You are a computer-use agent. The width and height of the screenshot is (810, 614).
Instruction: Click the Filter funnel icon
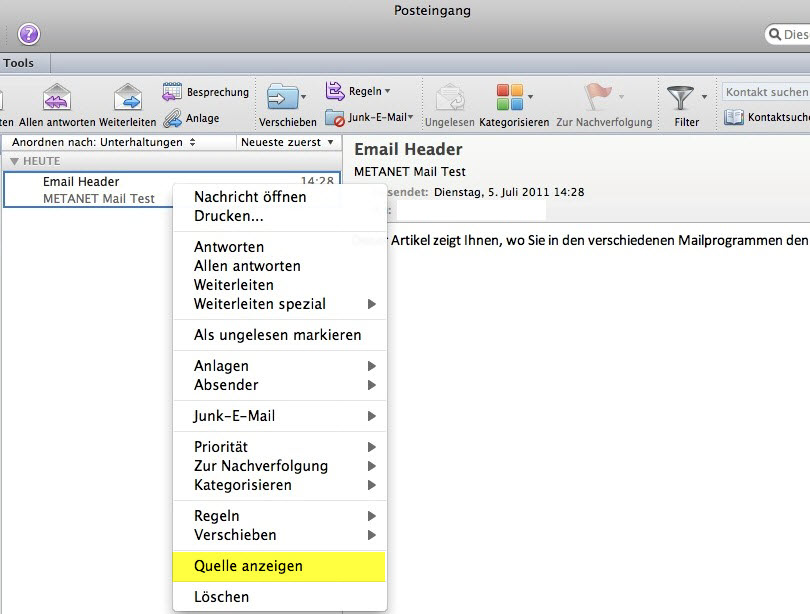(x=683, y=98)
